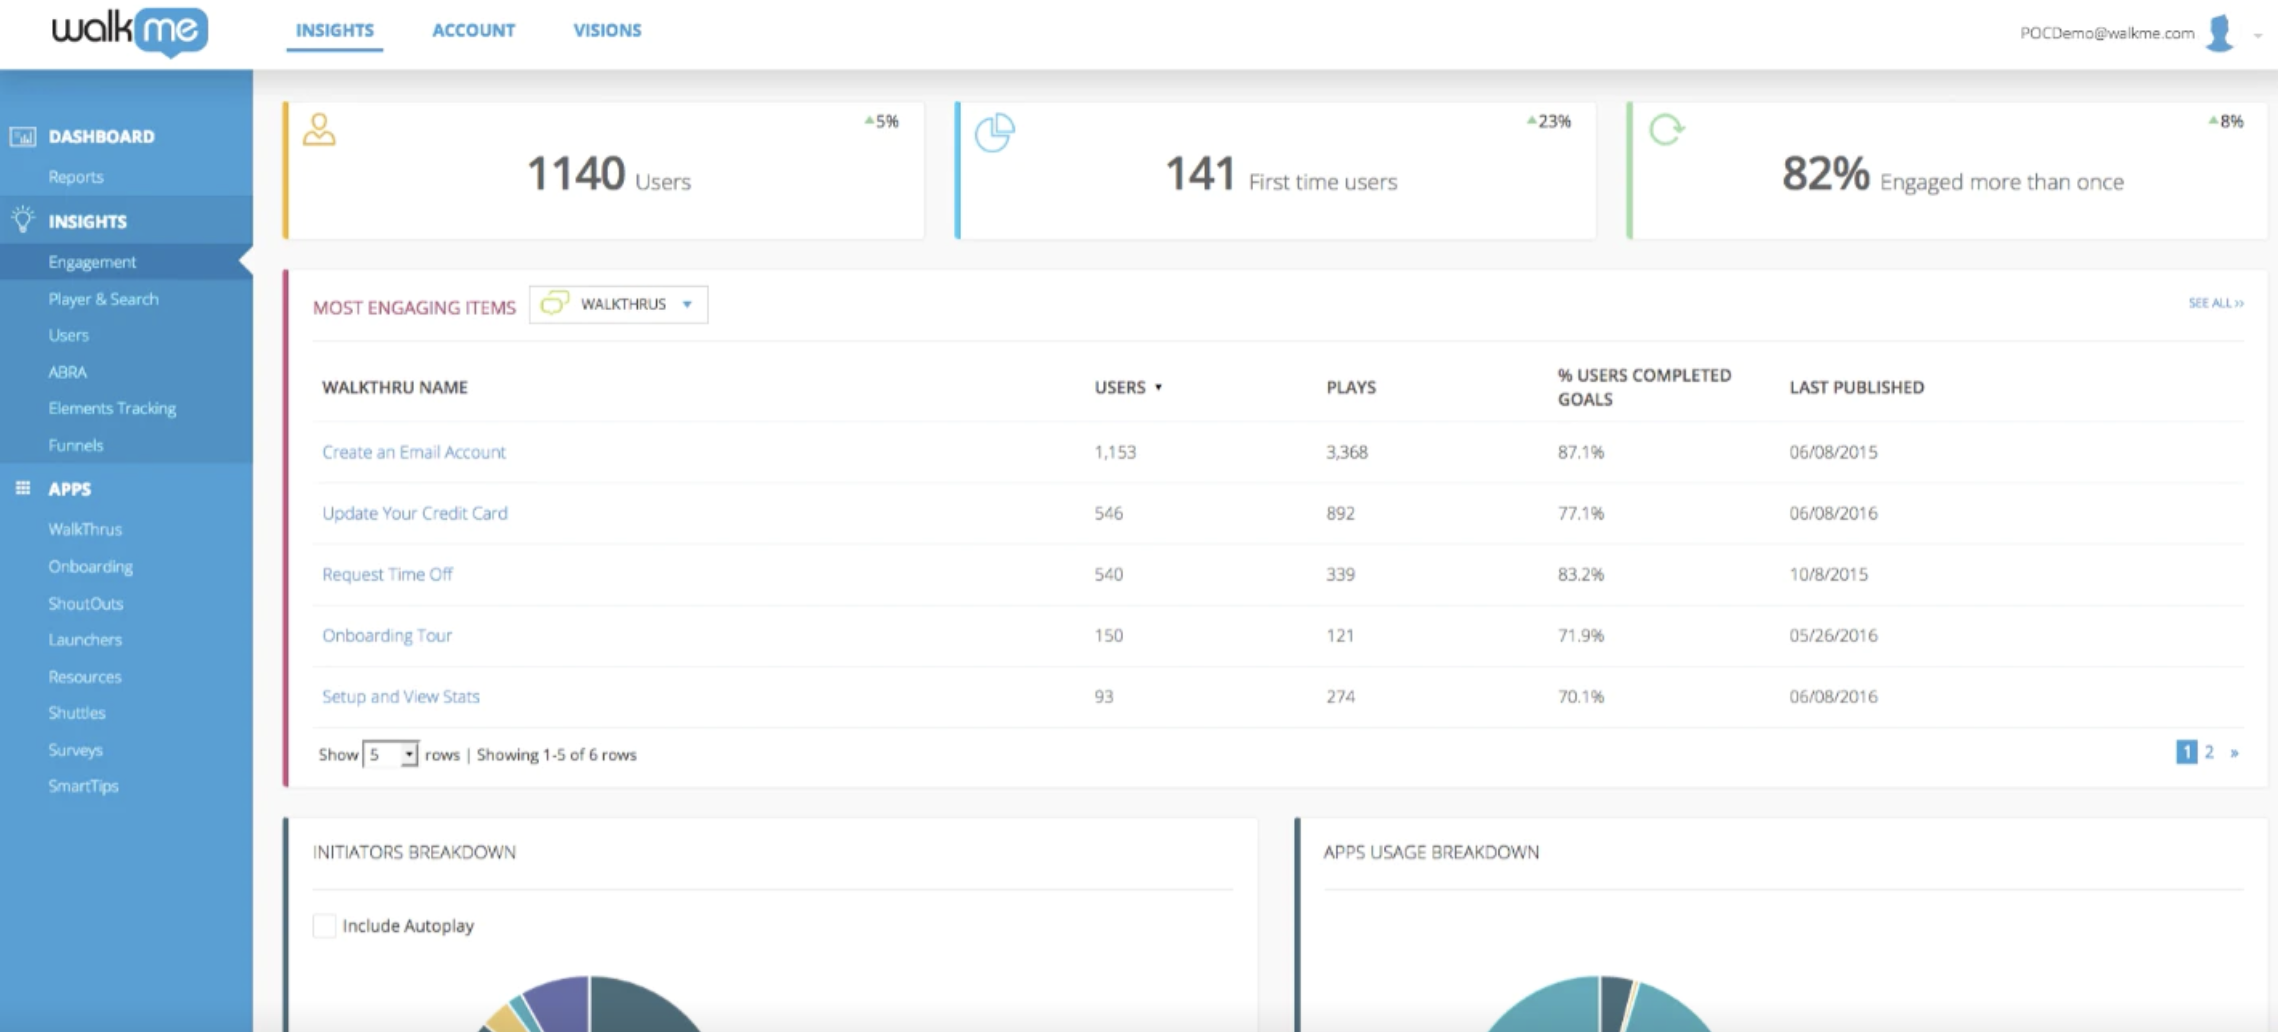The width and height of the screenshot is (2278, 1032).
Task: Select Apps section in the sidebar
Action: tap(70, 489)
